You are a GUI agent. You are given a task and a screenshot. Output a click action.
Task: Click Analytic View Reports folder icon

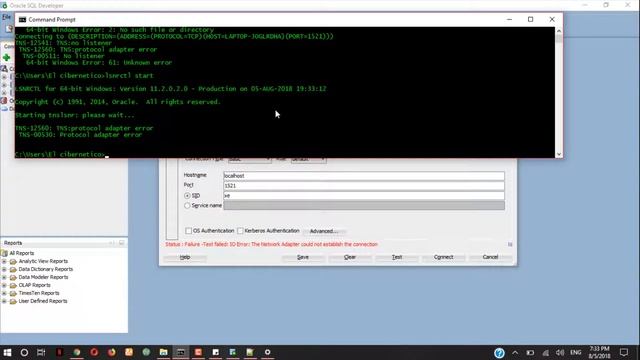[x=13, y=261]
